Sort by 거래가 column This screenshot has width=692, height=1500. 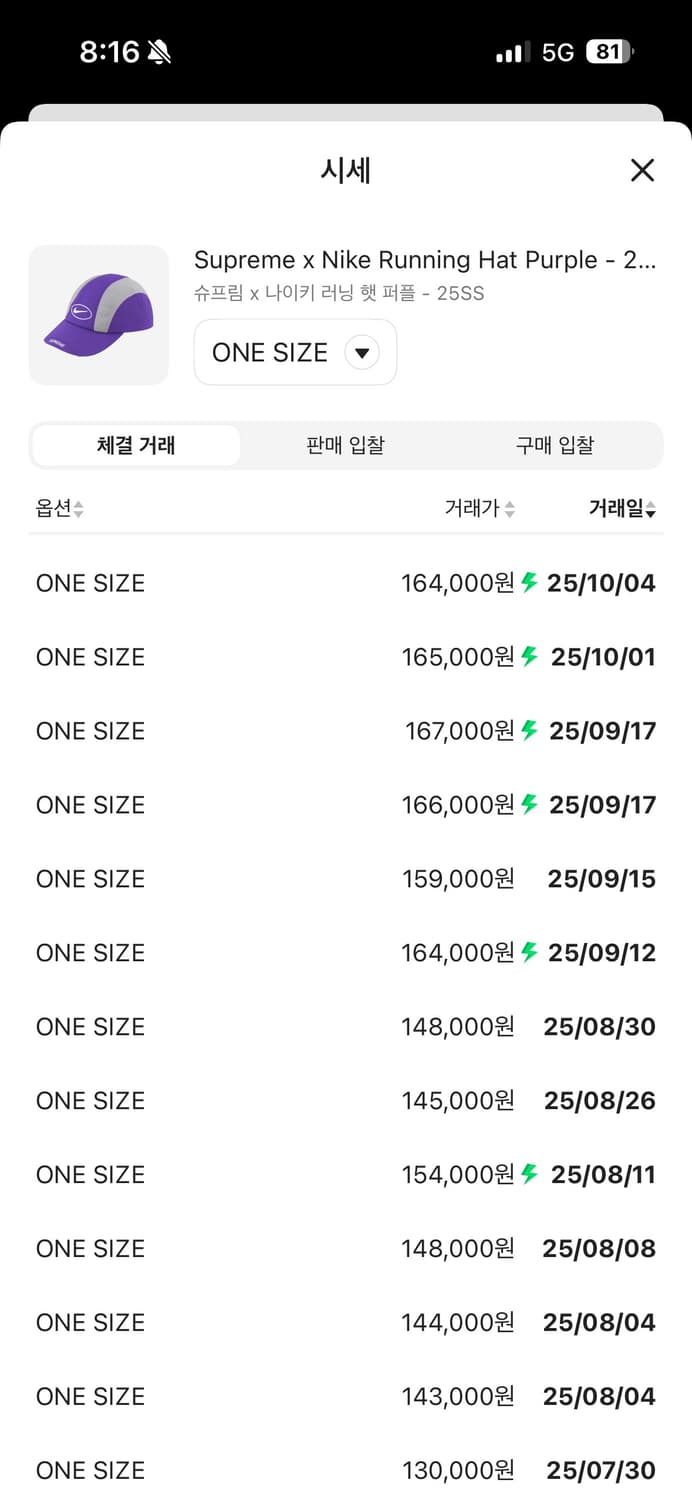point(479,509)
